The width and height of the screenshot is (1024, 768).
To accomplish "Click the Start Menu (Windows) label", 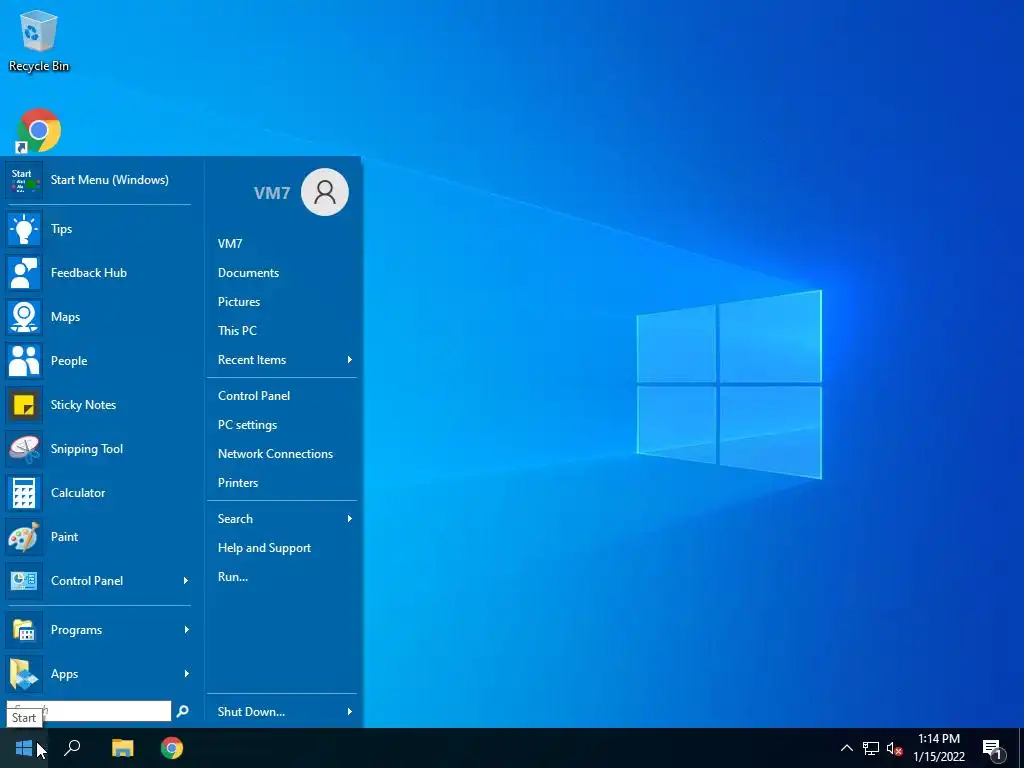I will (110, 180).
